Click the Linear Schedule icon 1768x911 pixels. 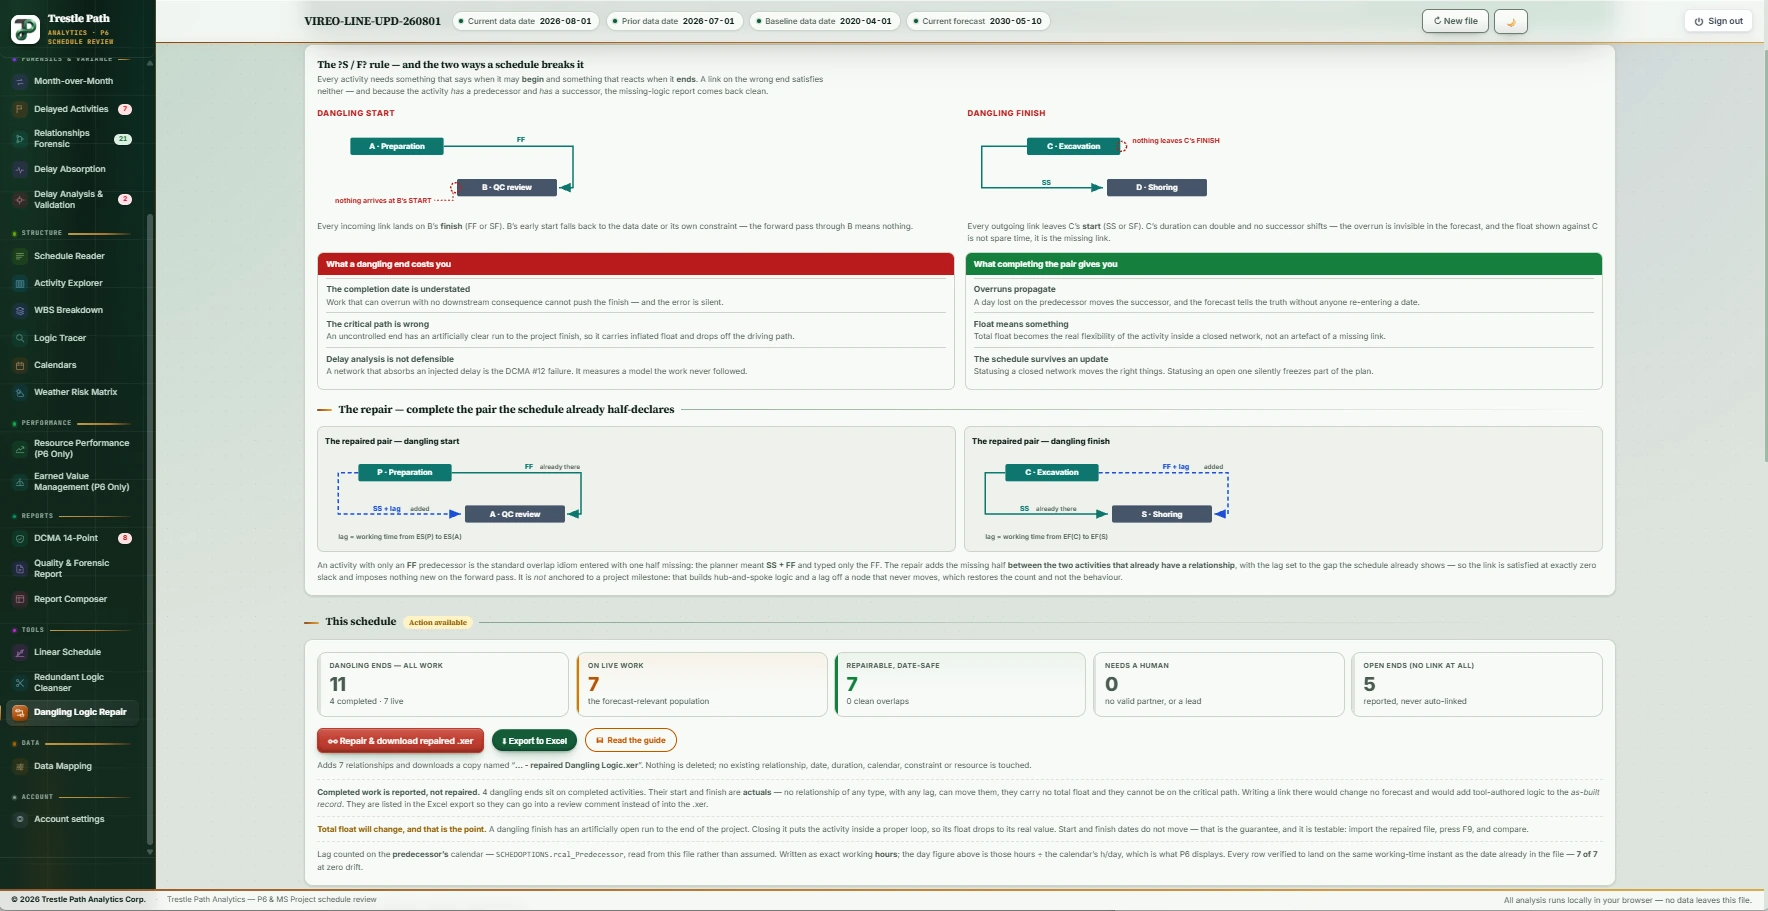tap(20, 653)
